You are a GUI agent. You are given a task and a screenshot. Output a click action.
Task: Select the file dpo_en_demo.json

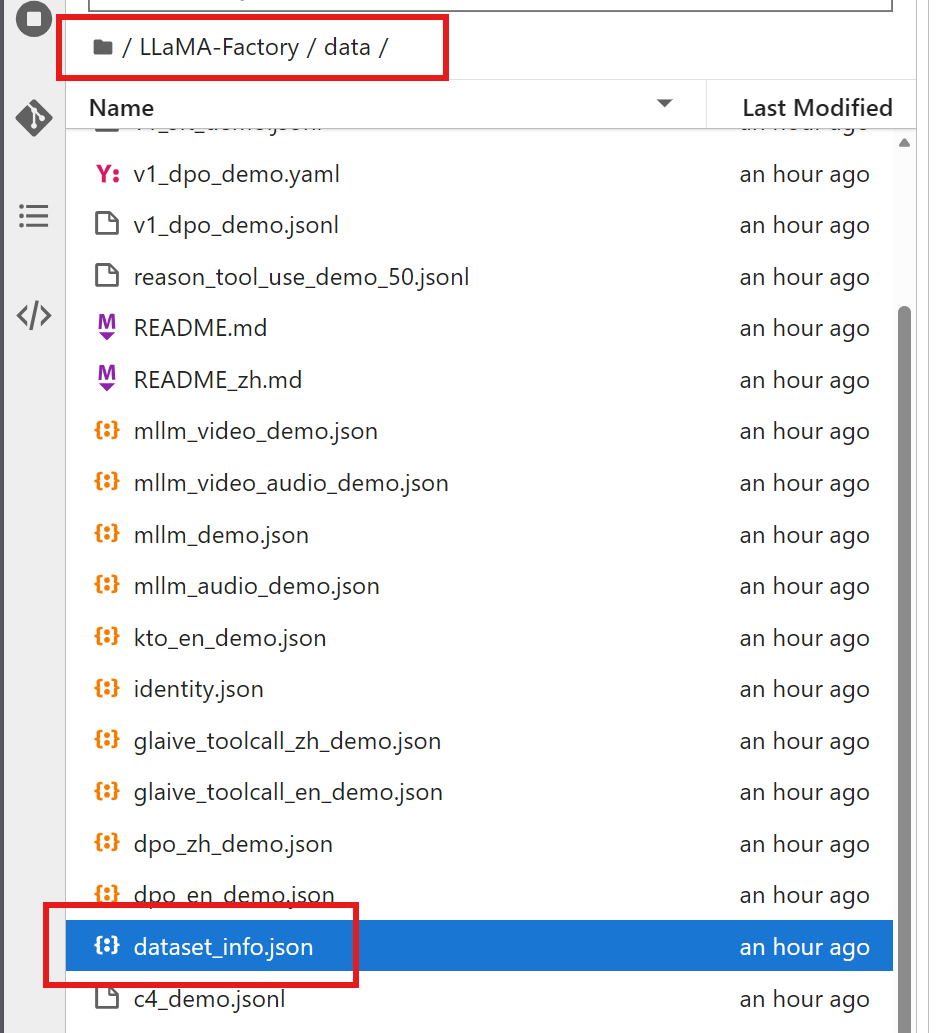point(479,895)
